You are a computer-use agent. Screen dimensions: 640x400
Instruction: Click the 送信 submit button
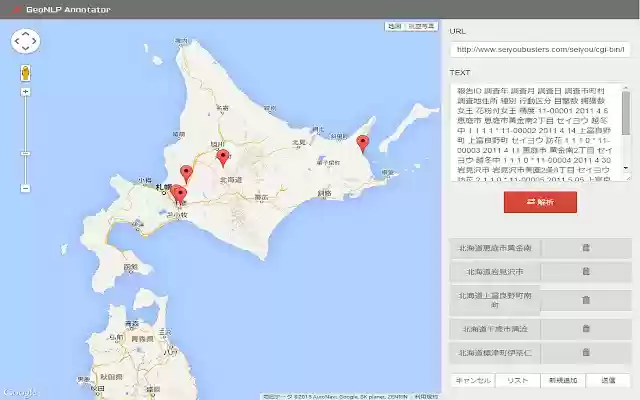608,380
